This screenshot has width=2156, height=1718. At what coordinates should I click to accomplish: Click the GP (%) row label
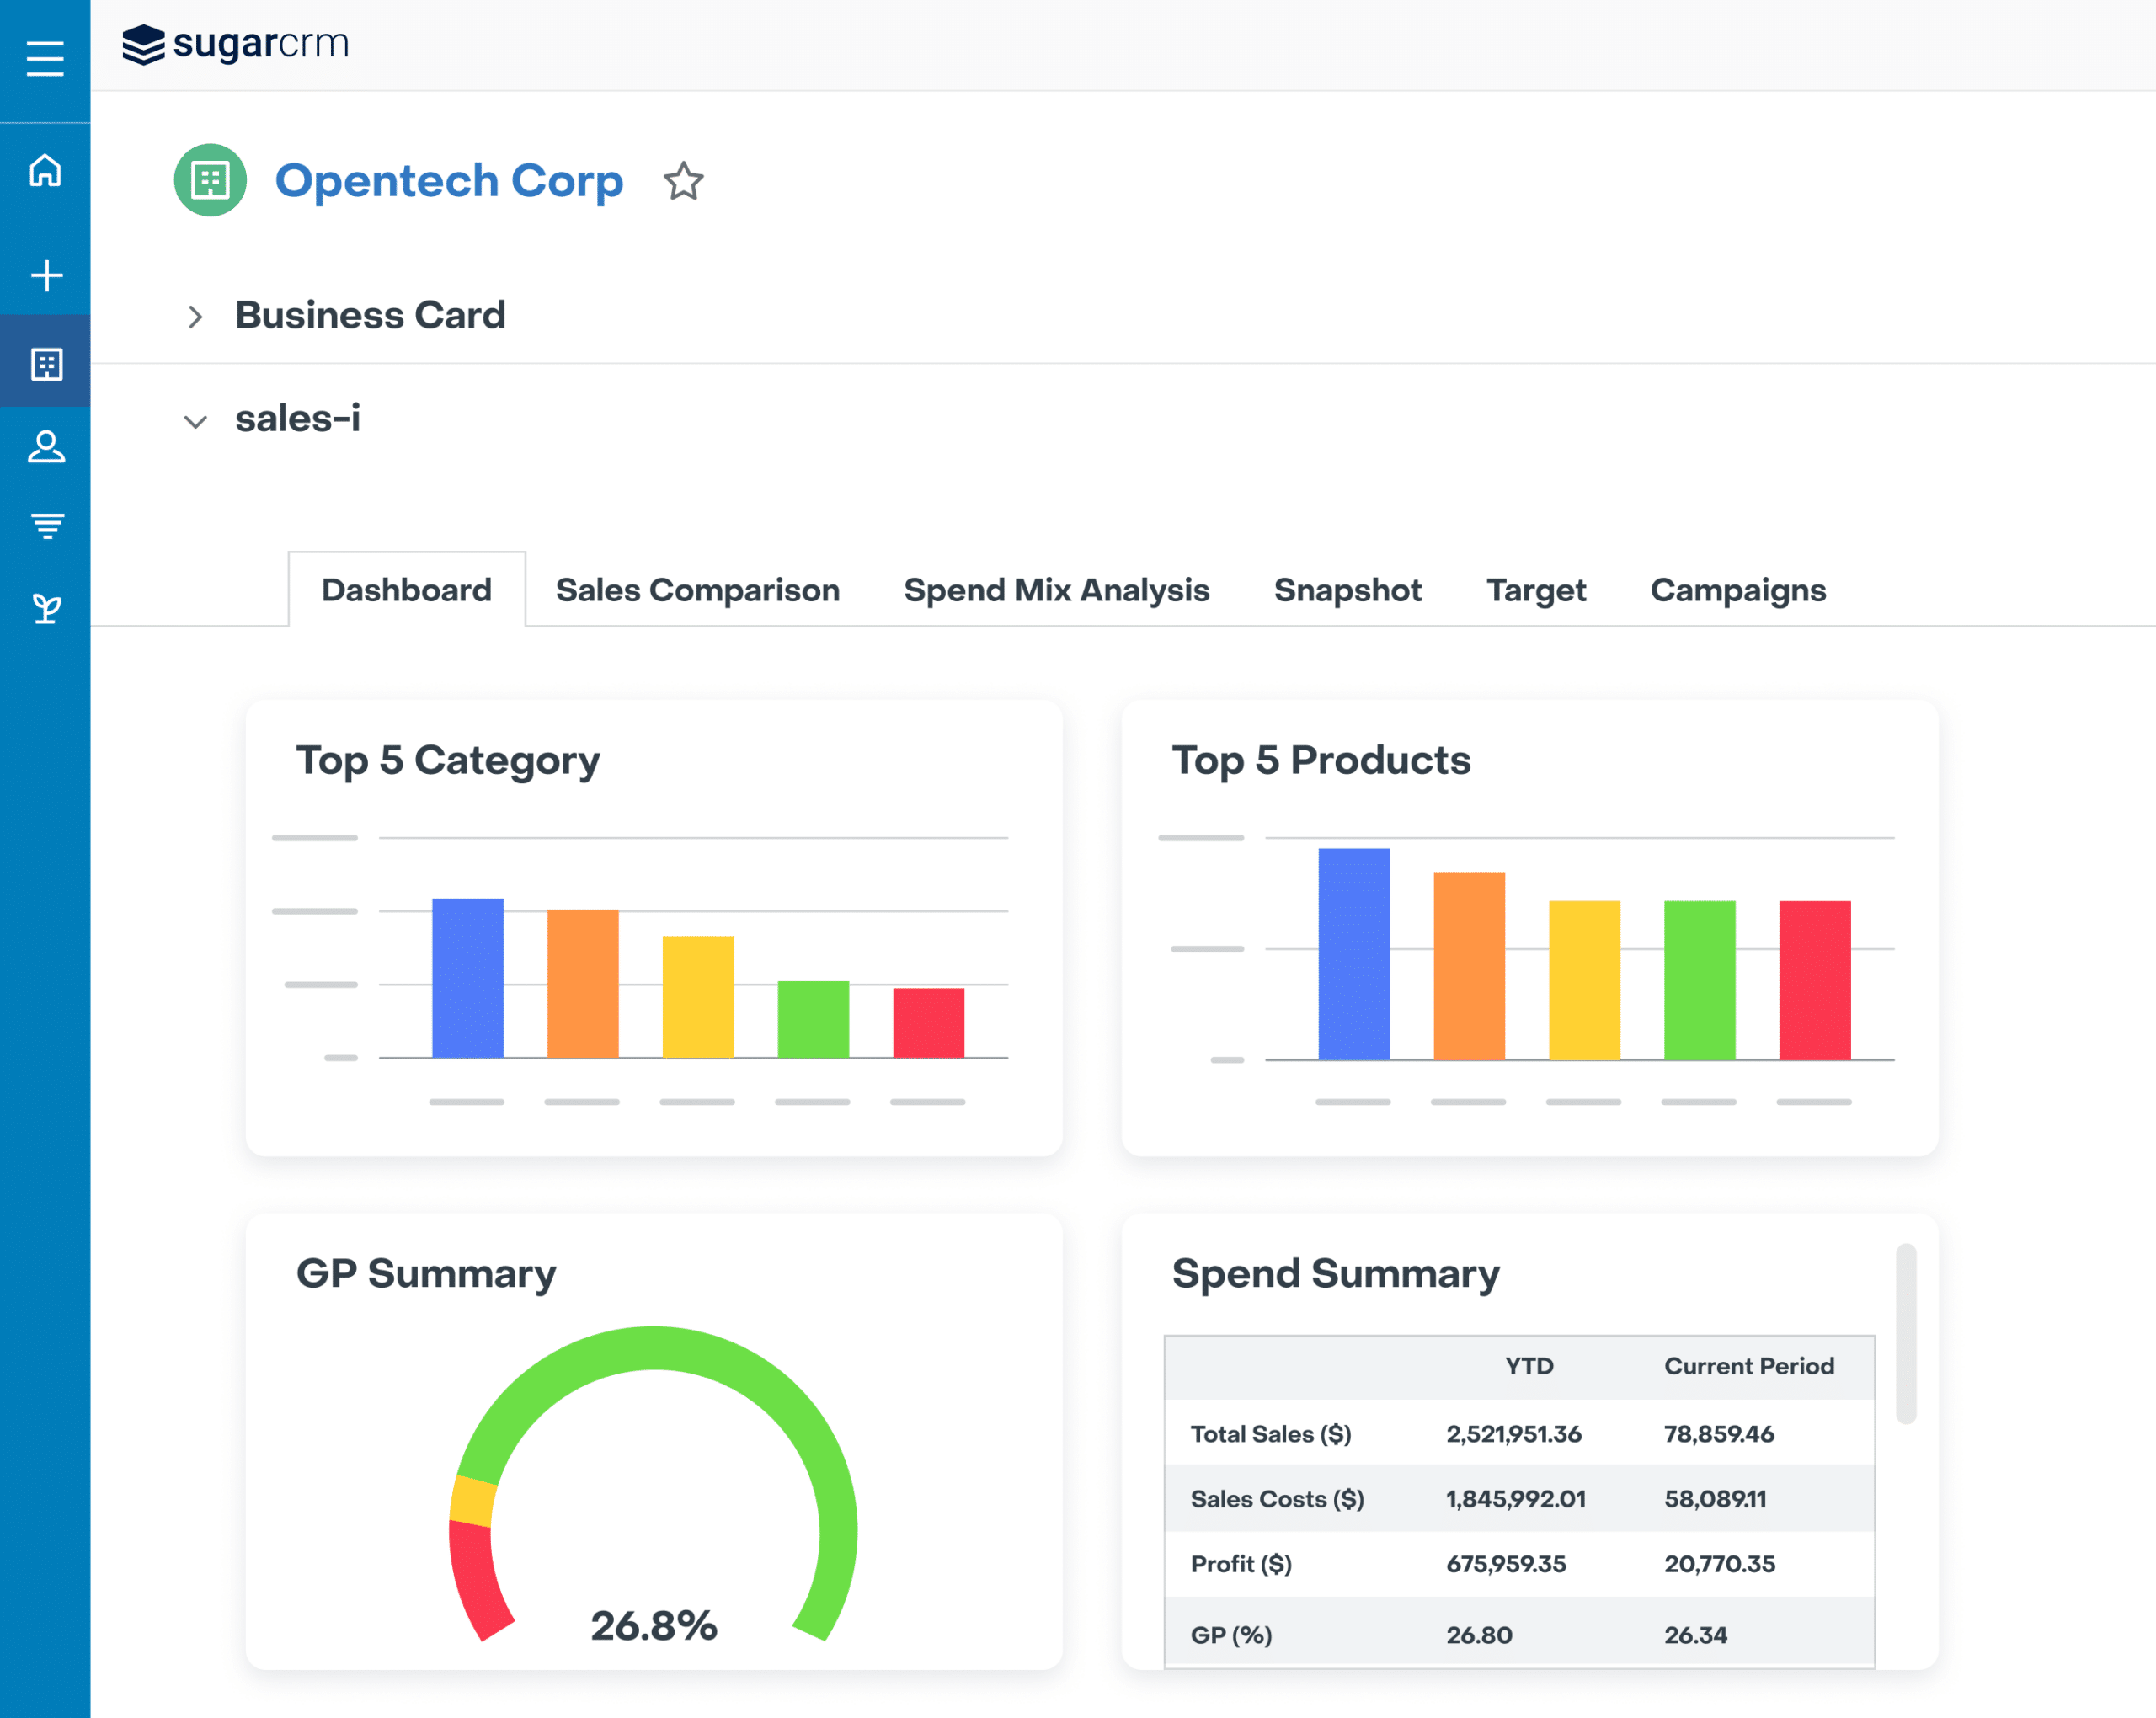[x=1231, y=1635]
